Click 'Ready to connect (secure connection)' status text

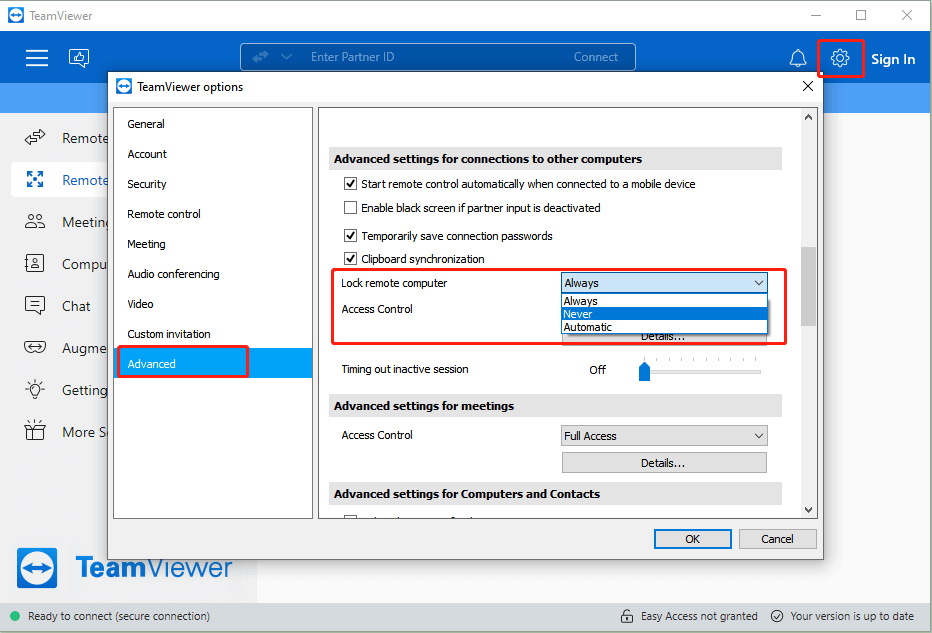119,616
